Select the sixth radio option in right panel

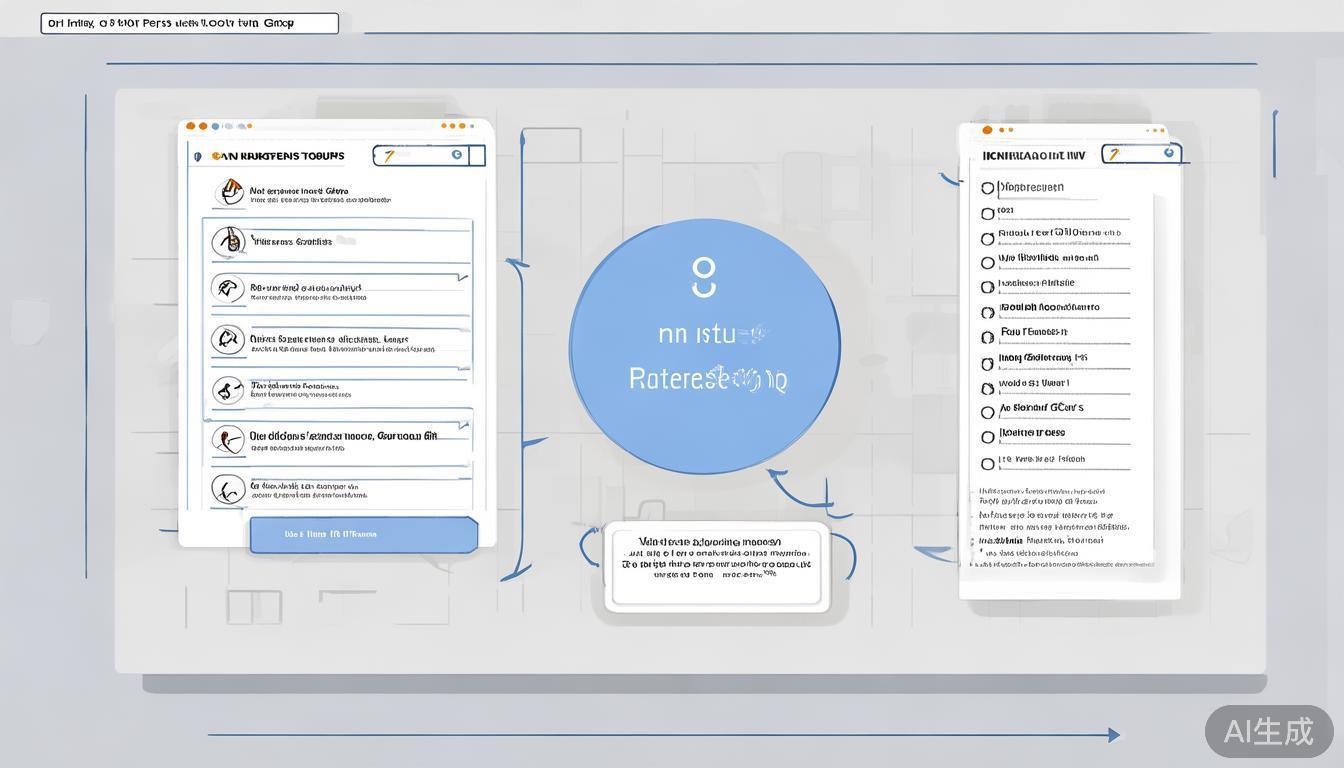click(x=988, y=313)
